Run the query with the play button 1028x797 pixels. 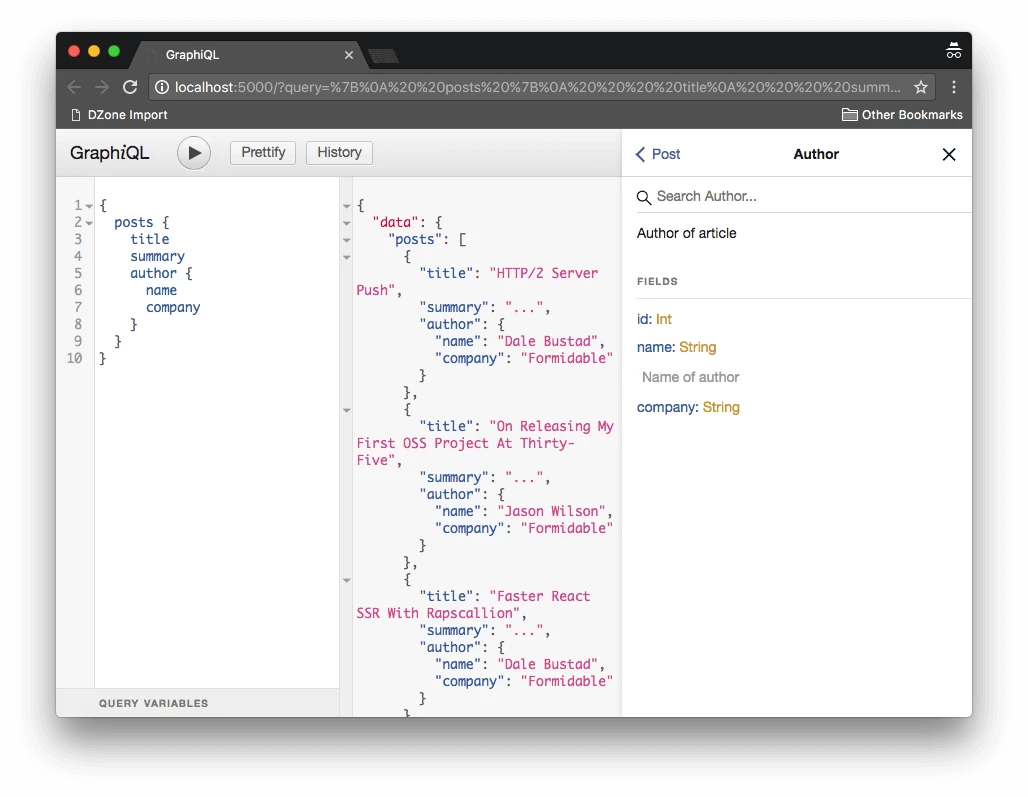193,153
